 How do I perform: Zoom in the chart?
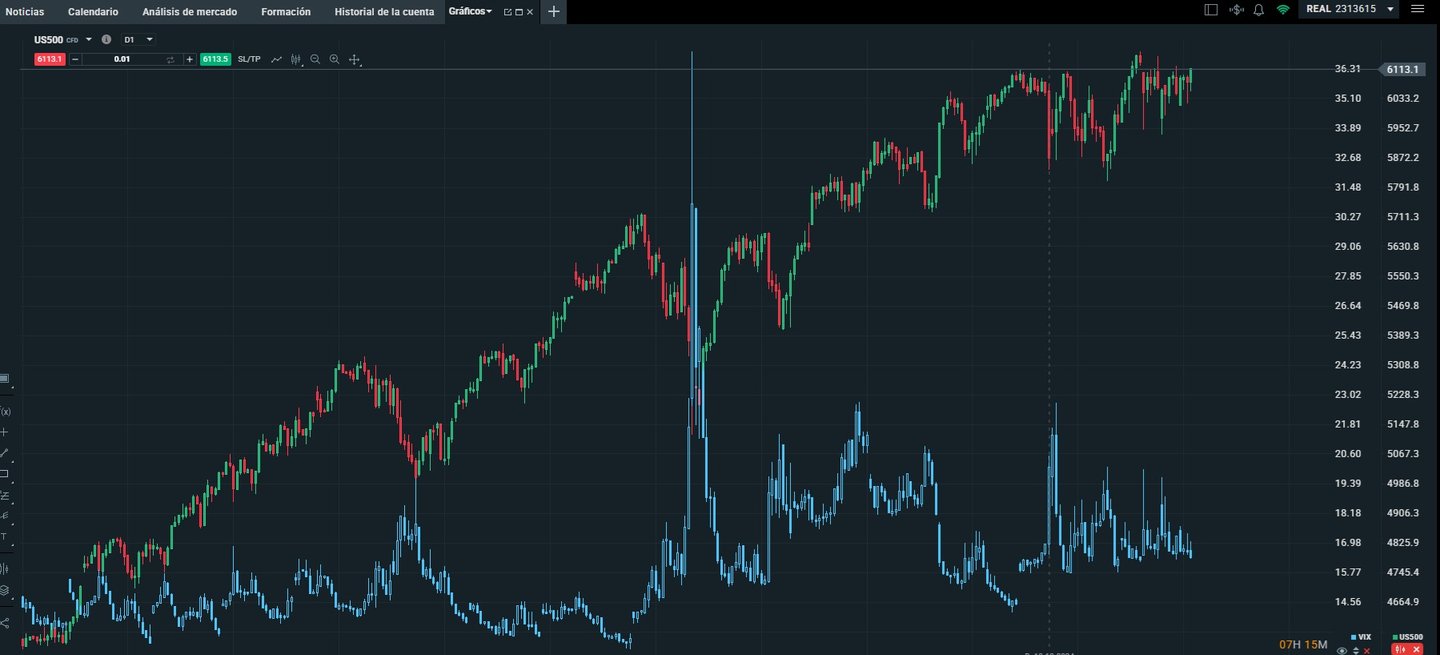334,59
